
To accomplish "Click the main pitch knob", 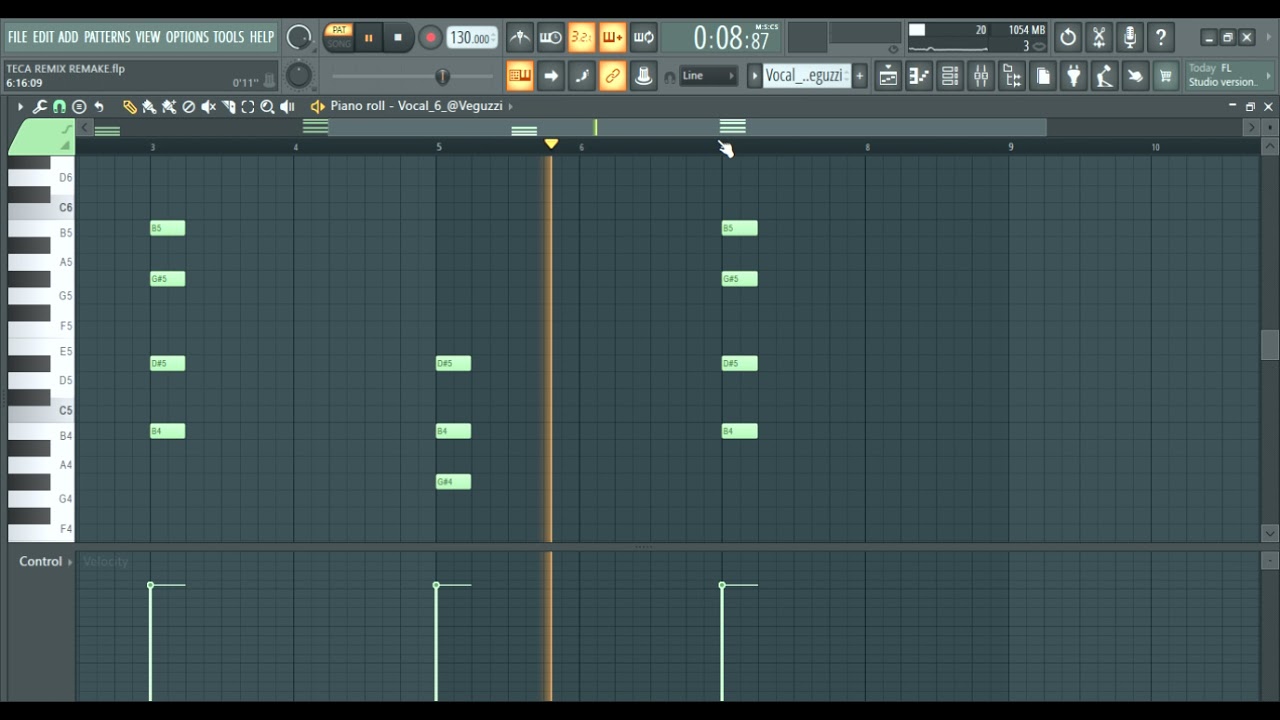I will [x=299, y=76].
